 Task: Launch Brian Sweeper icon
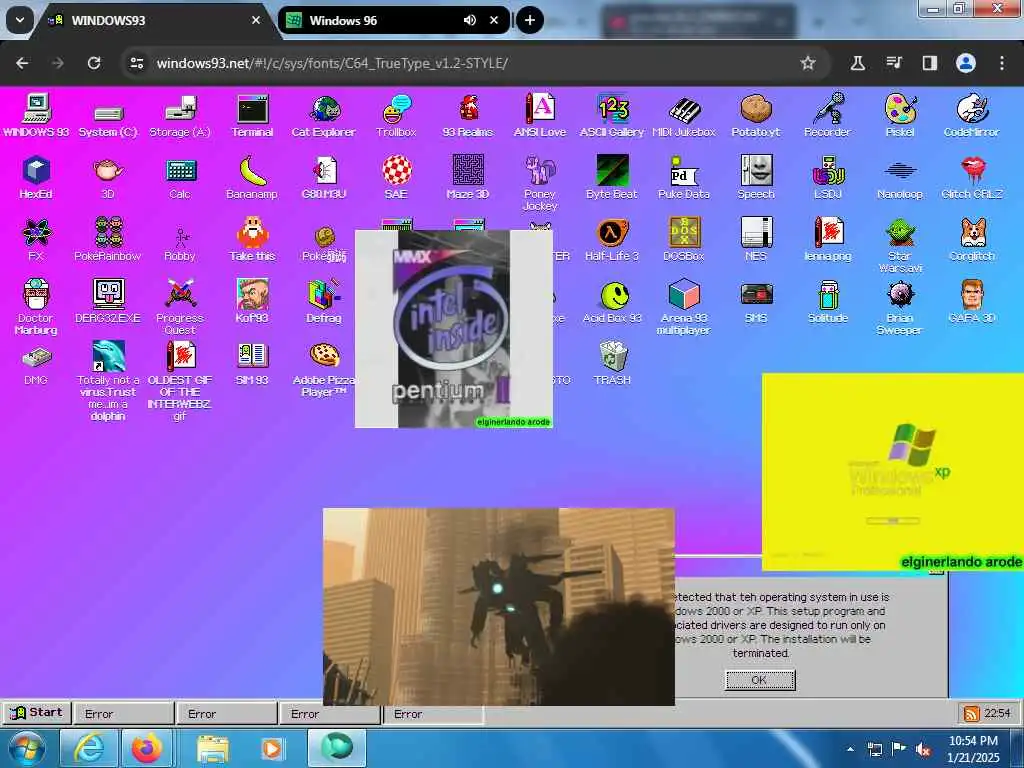pos(900,307)
